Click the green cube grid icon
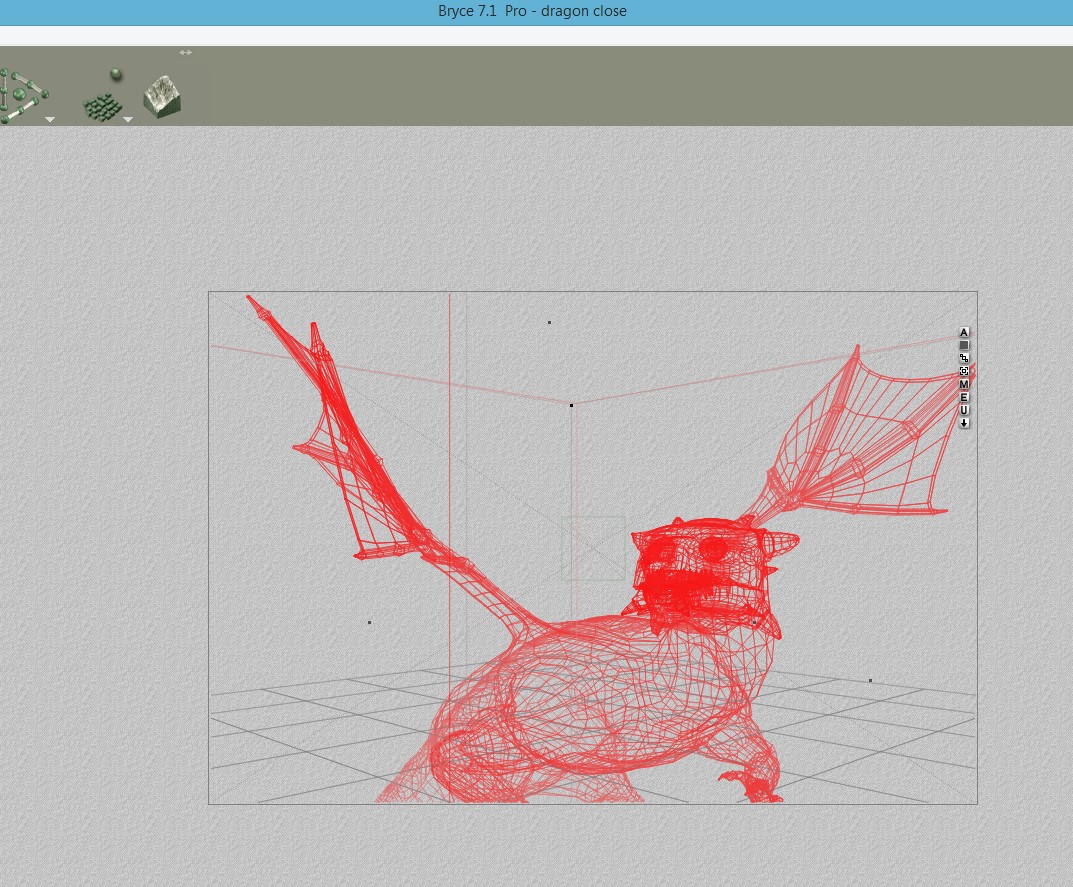The image size is (1073, 887). pyautogui.click(x=102, y=107)
